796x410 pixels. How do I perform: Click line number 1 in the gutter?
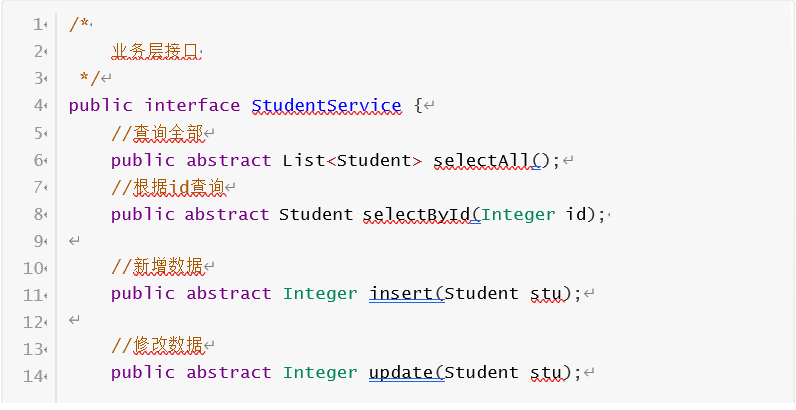coord(37,24)
